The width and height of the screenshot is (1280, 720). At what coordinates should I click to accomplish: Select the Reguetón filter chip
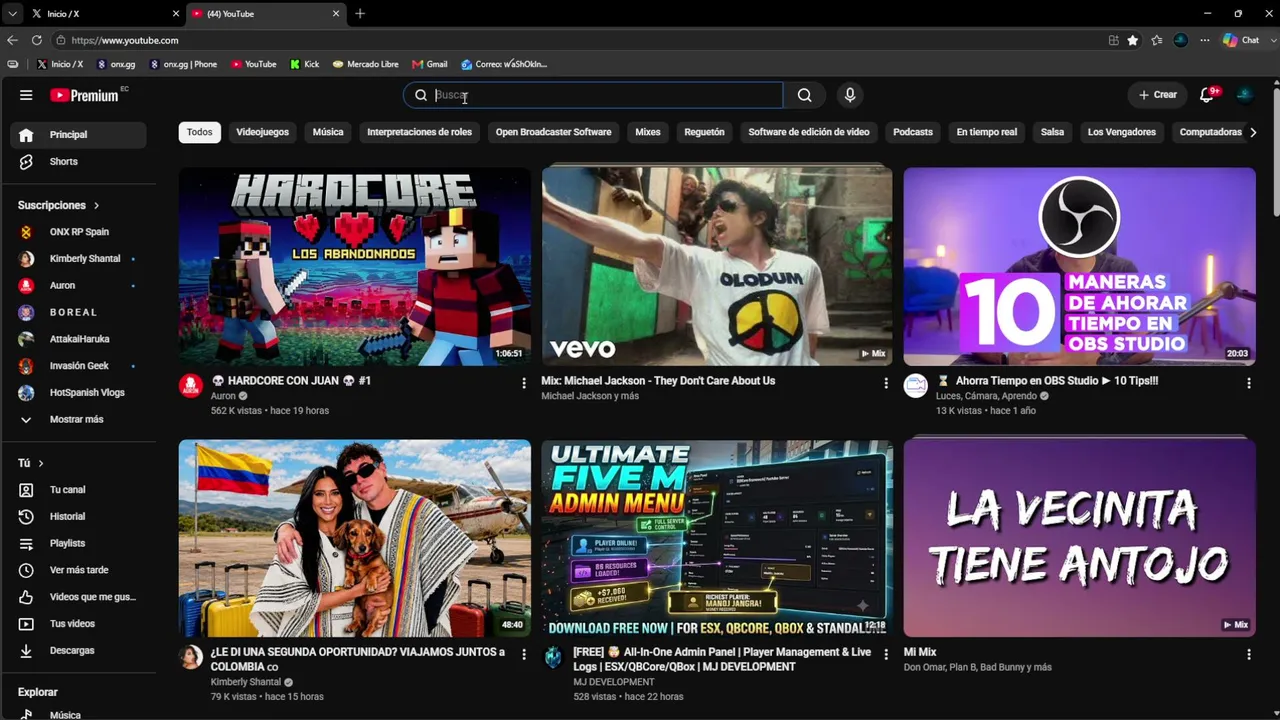[704, 132]
